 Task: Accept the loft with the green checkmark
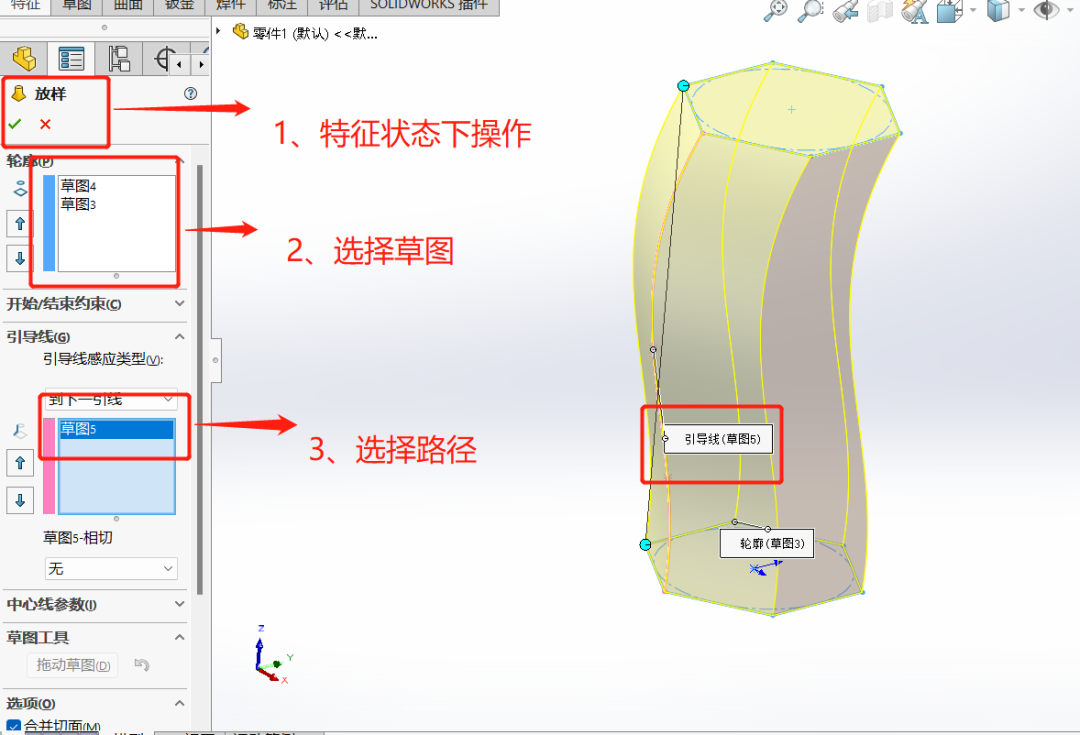[x=13, y=125]
